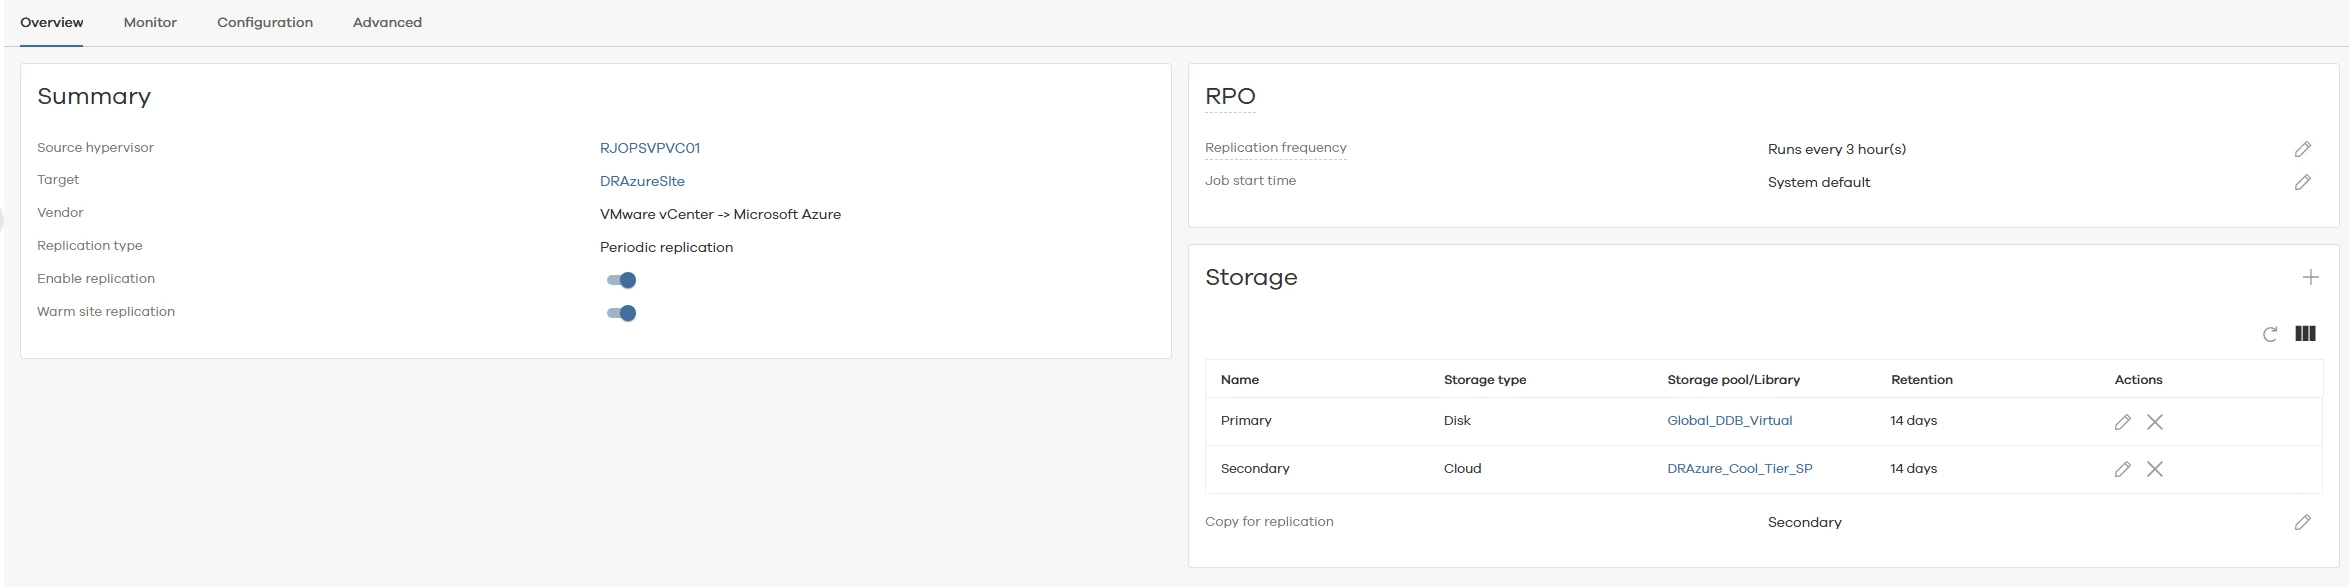Open the Global_DDB_Virtual storage pool link
This screenshot has width=2349, height=587.
point(1729,421)
